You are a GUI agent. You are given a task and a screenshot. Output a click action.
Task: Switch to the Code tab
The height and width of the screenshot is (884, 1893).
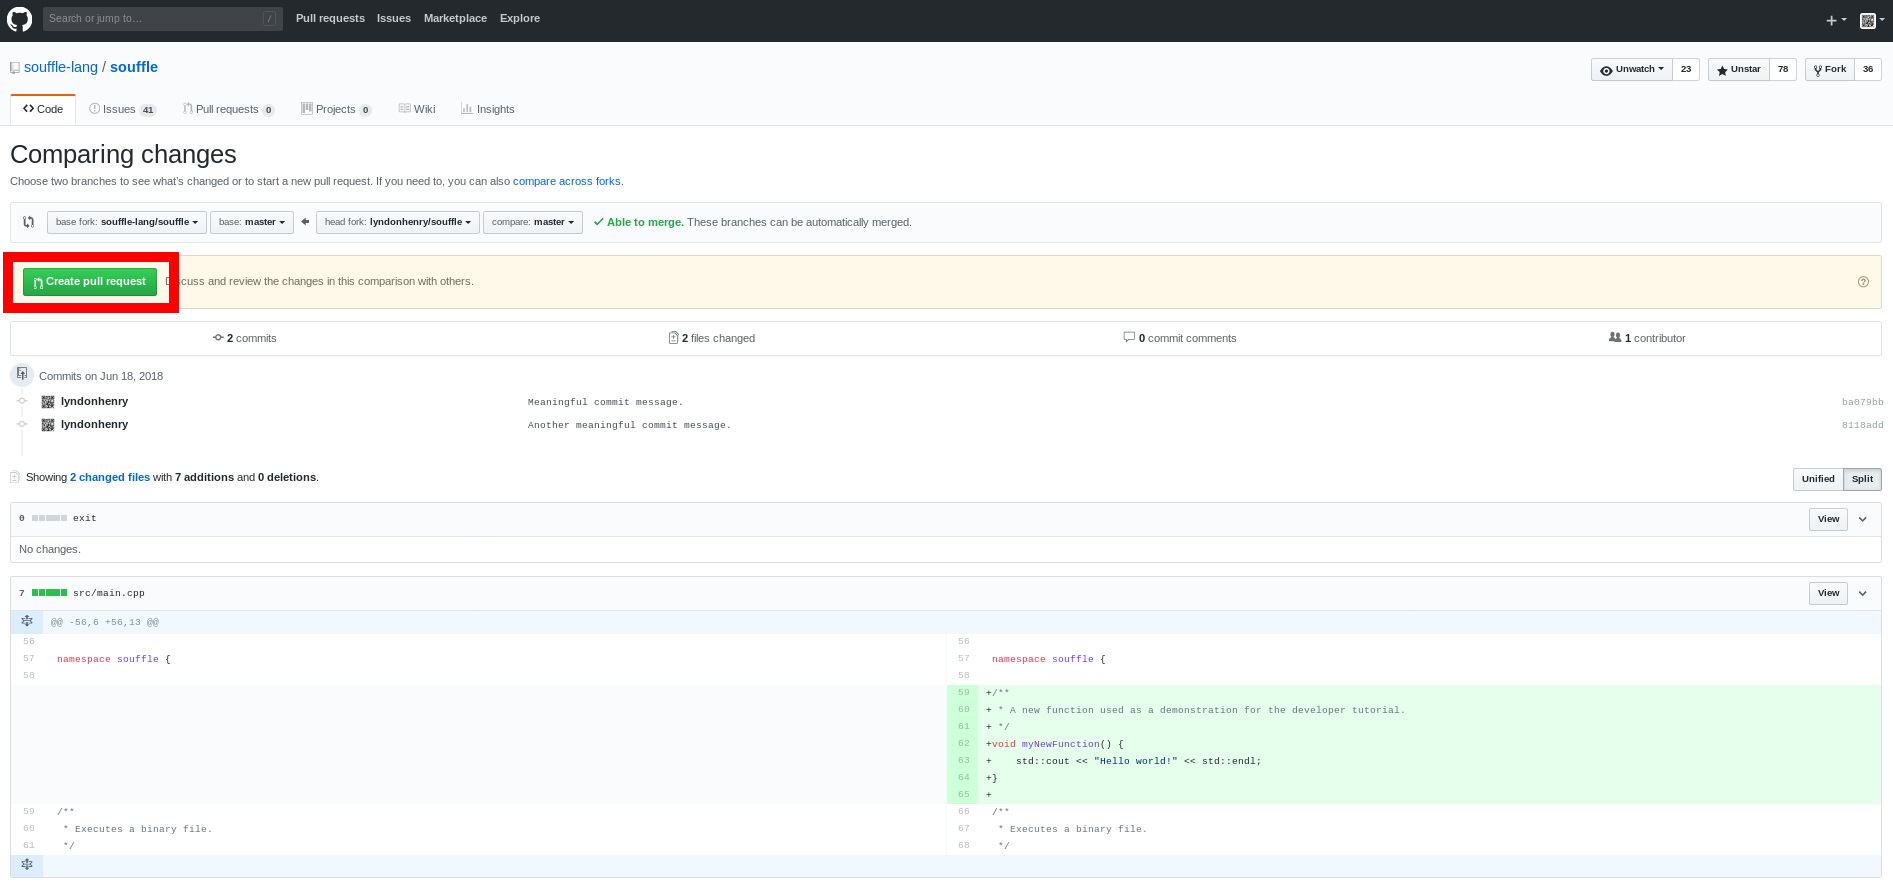point(43,109)
